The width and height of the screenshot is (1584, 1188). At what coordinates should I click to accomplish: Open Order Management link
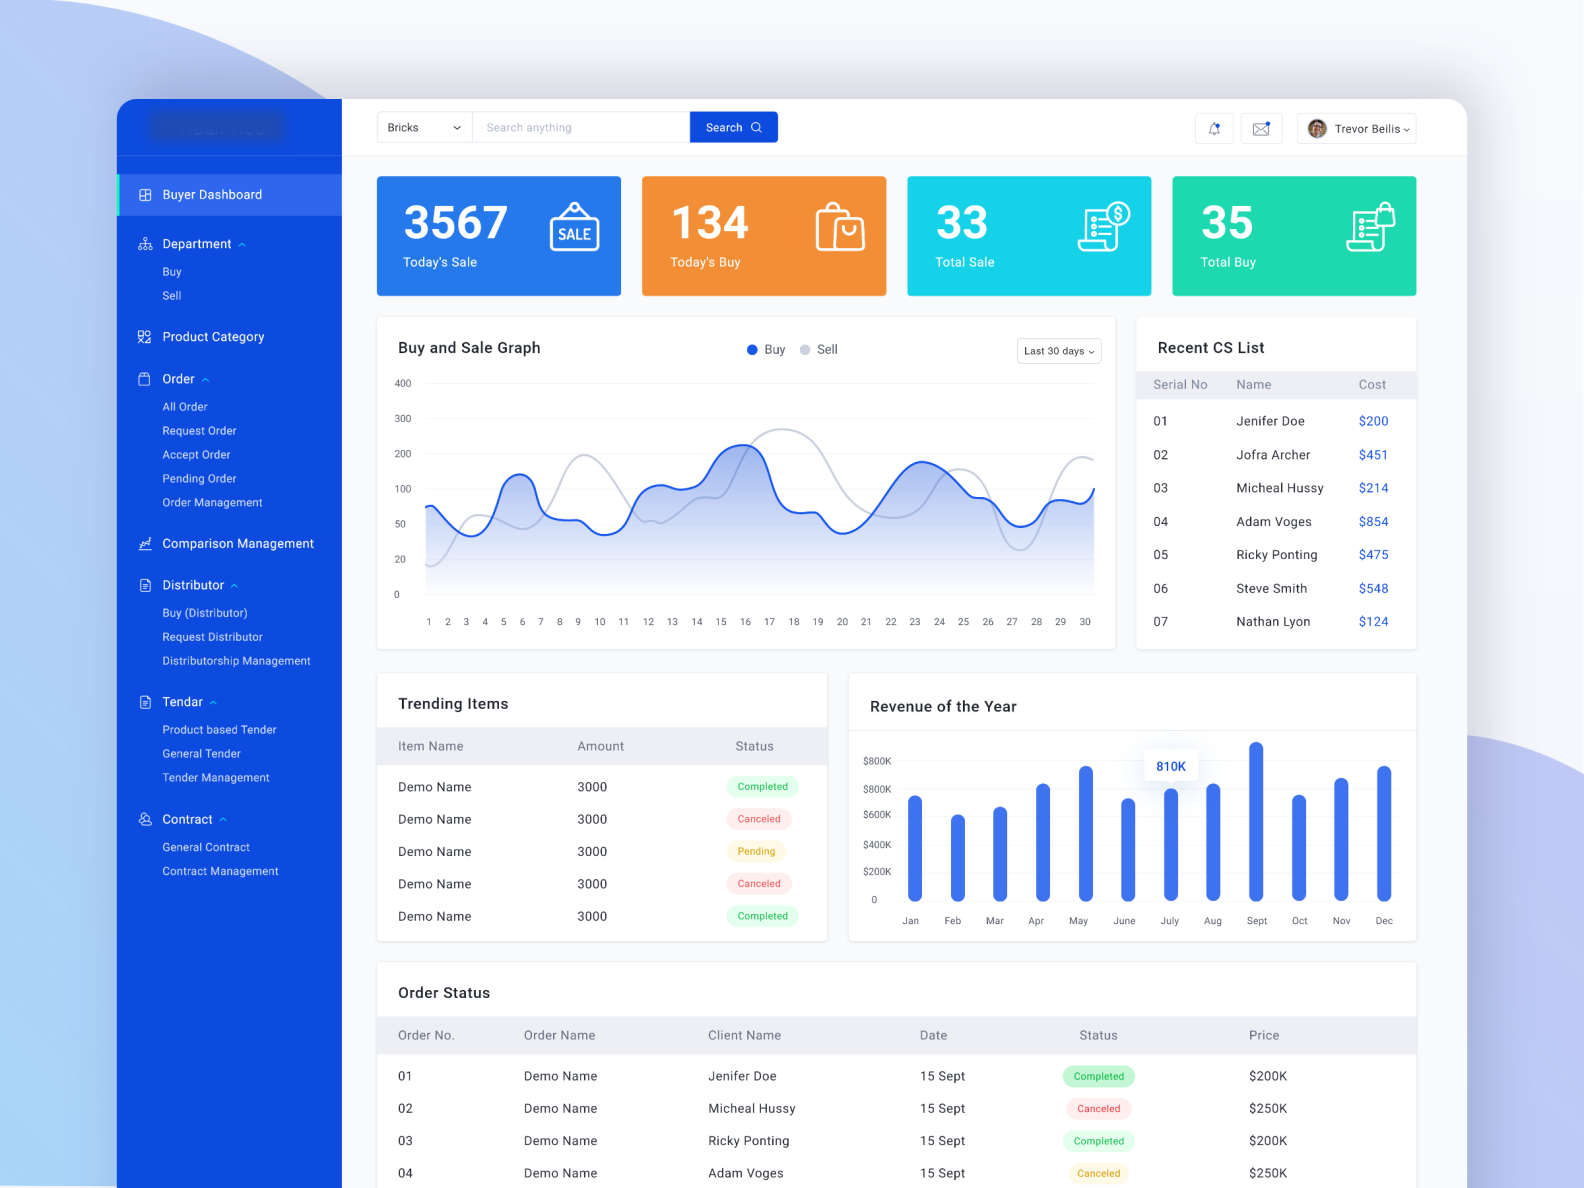(x=212, y=503)
